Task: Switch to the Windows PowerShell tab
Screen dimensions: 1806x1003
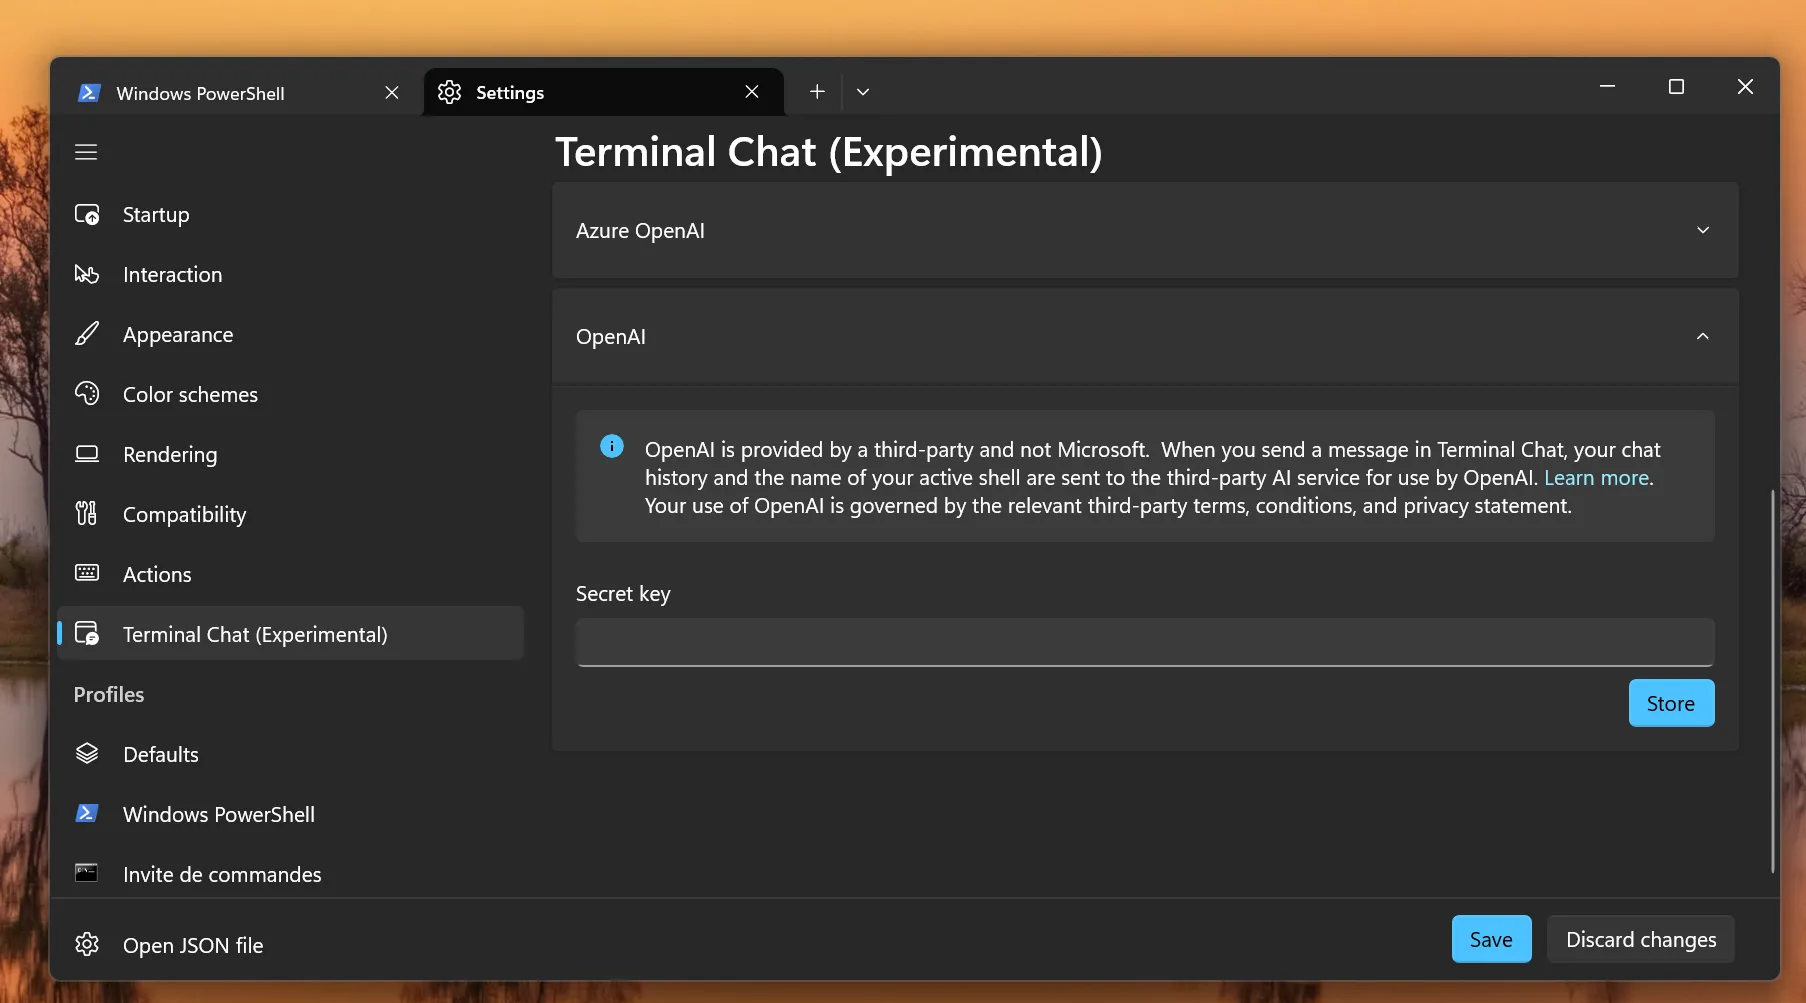Action: pyautogui.click(x=200, y=93)
